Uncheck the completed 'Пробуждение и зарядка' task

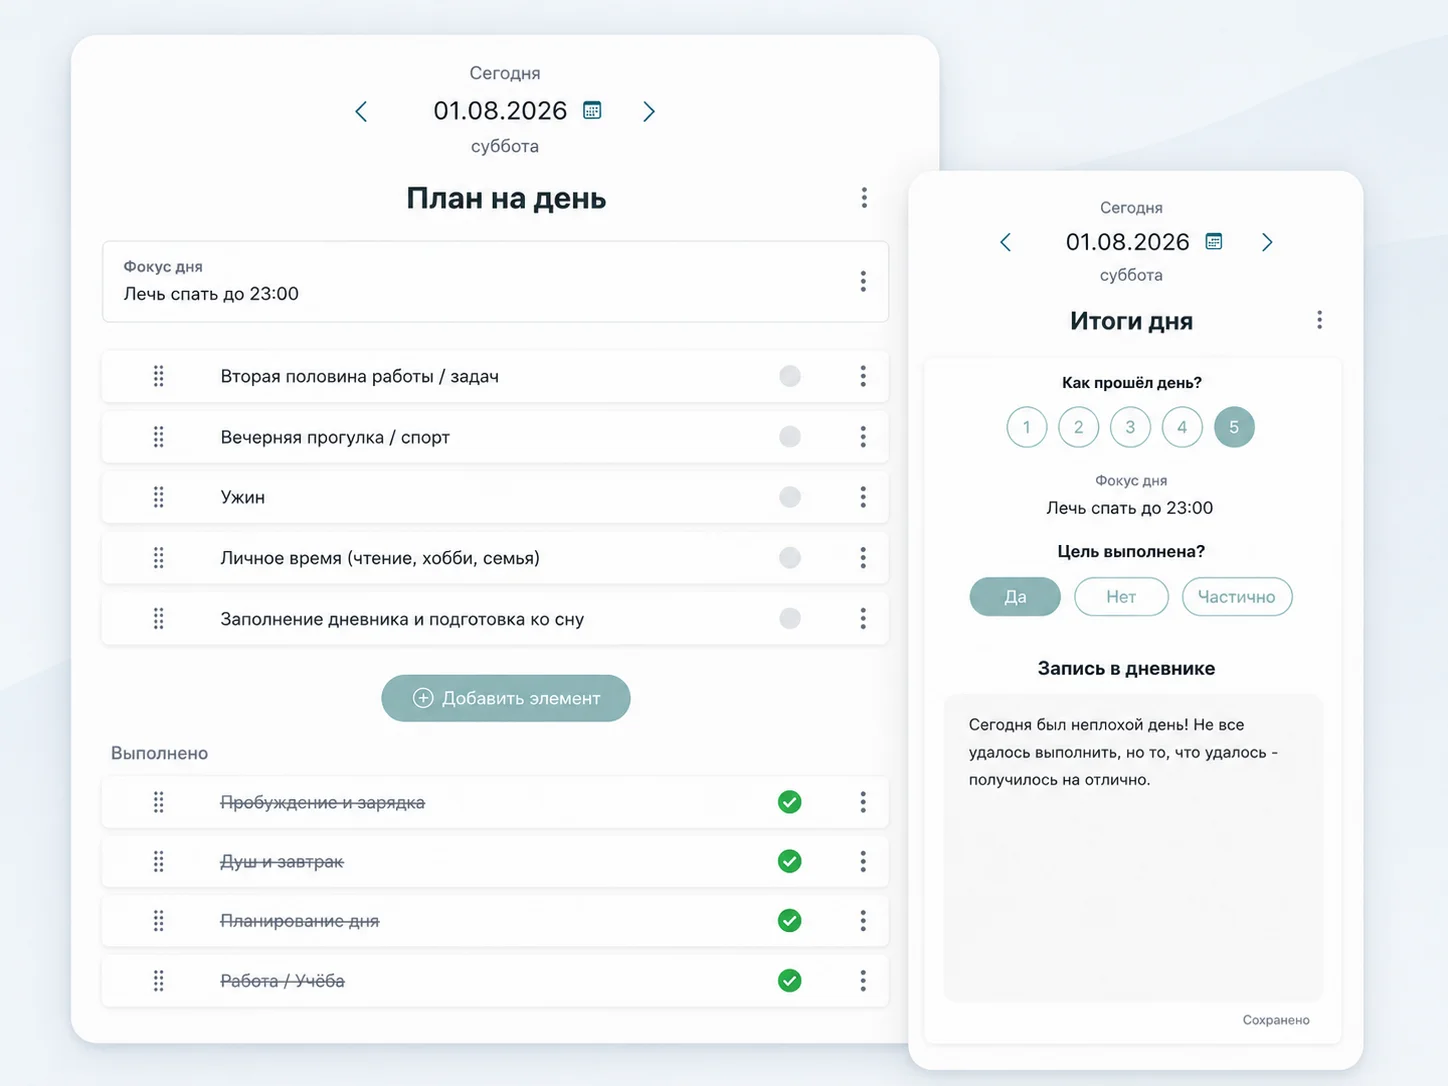click(790, 802)
